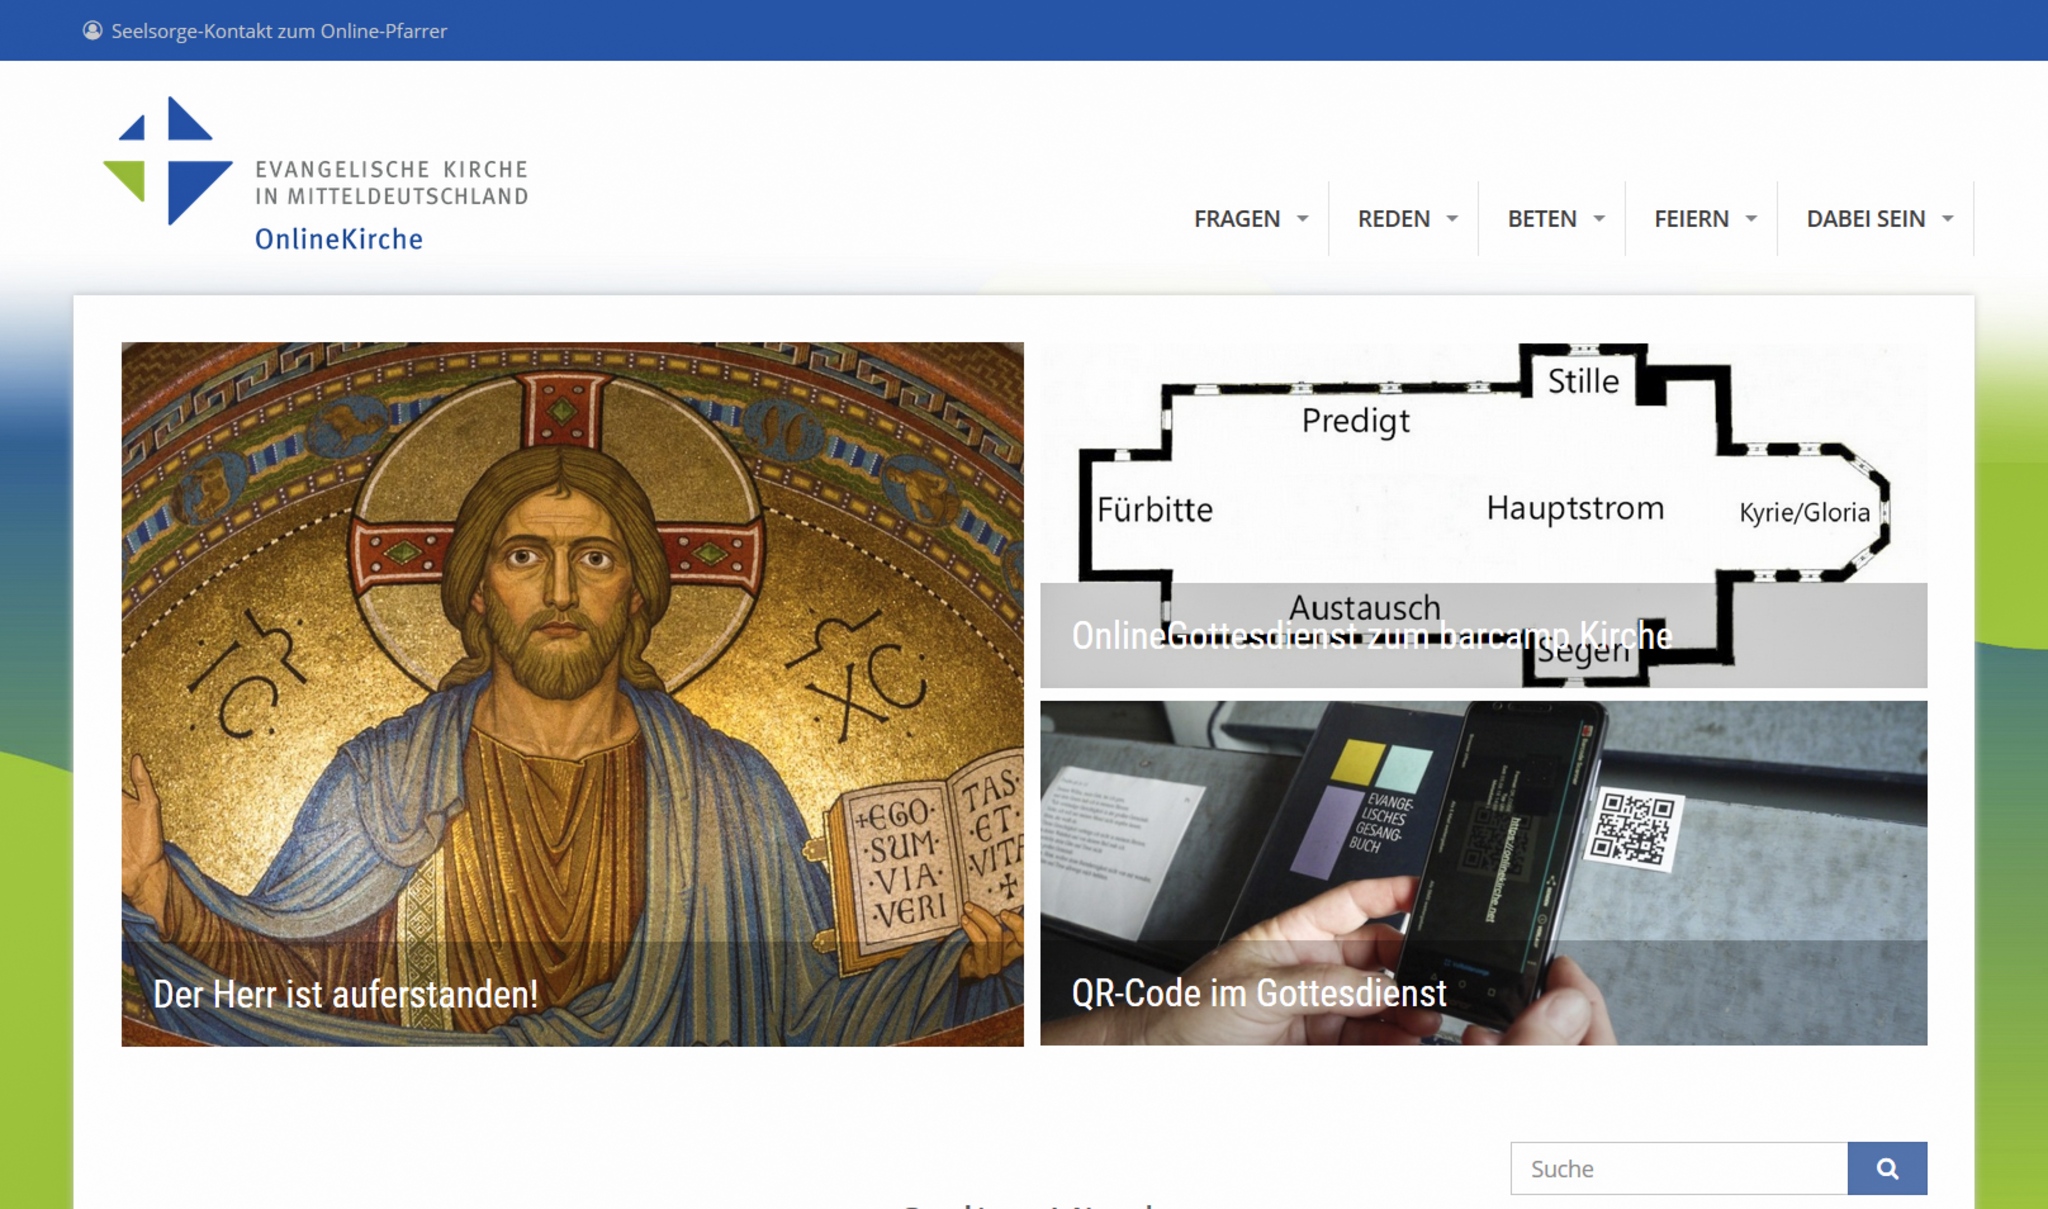Open the QR-Code im Gottesdienst article

pos(1259,993)
